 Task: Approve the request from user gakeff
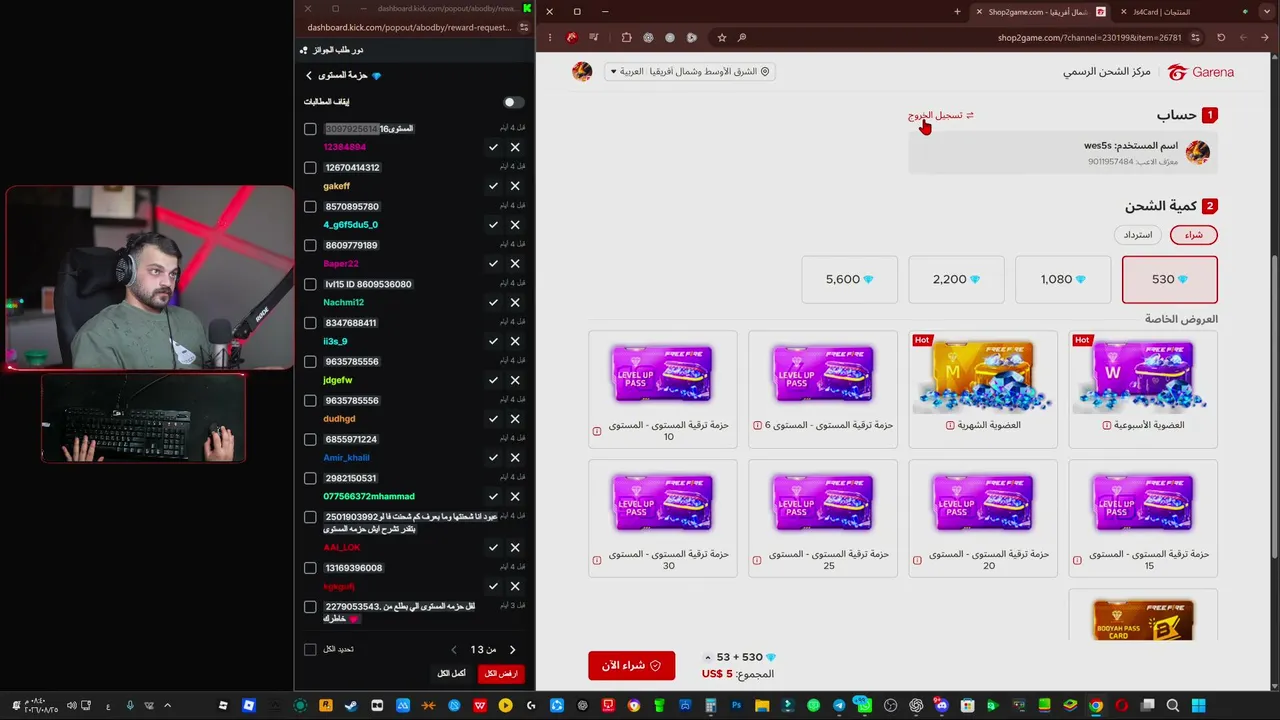click(493, 186)
